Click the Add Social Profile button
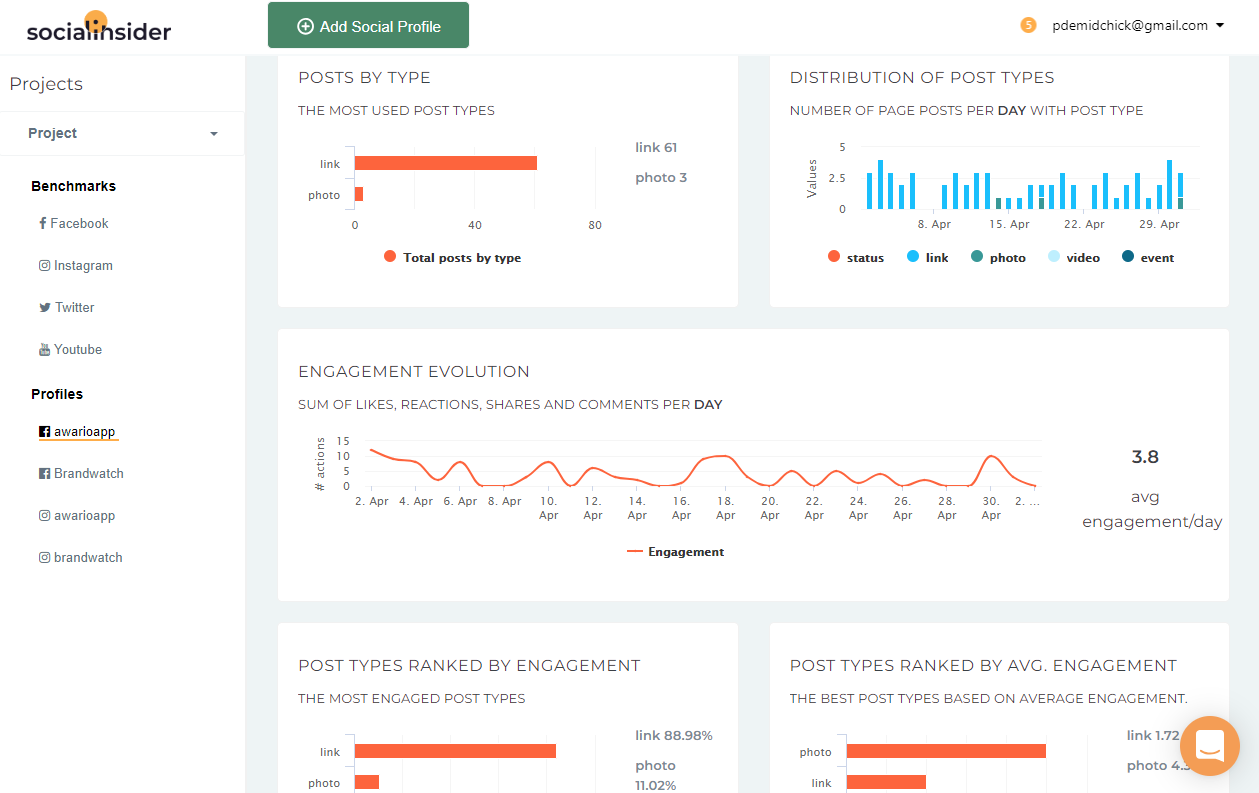The width and height of the screenshot is (1259, 793). click(368, 26)
